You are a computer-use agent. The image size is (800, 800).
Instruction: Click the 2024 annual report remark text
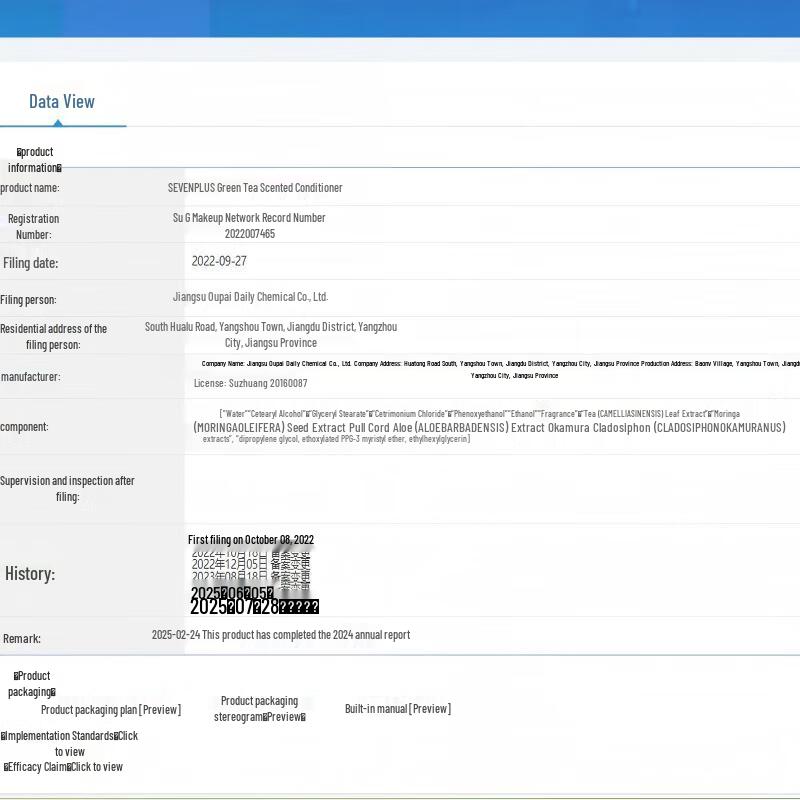pos(280,635)
